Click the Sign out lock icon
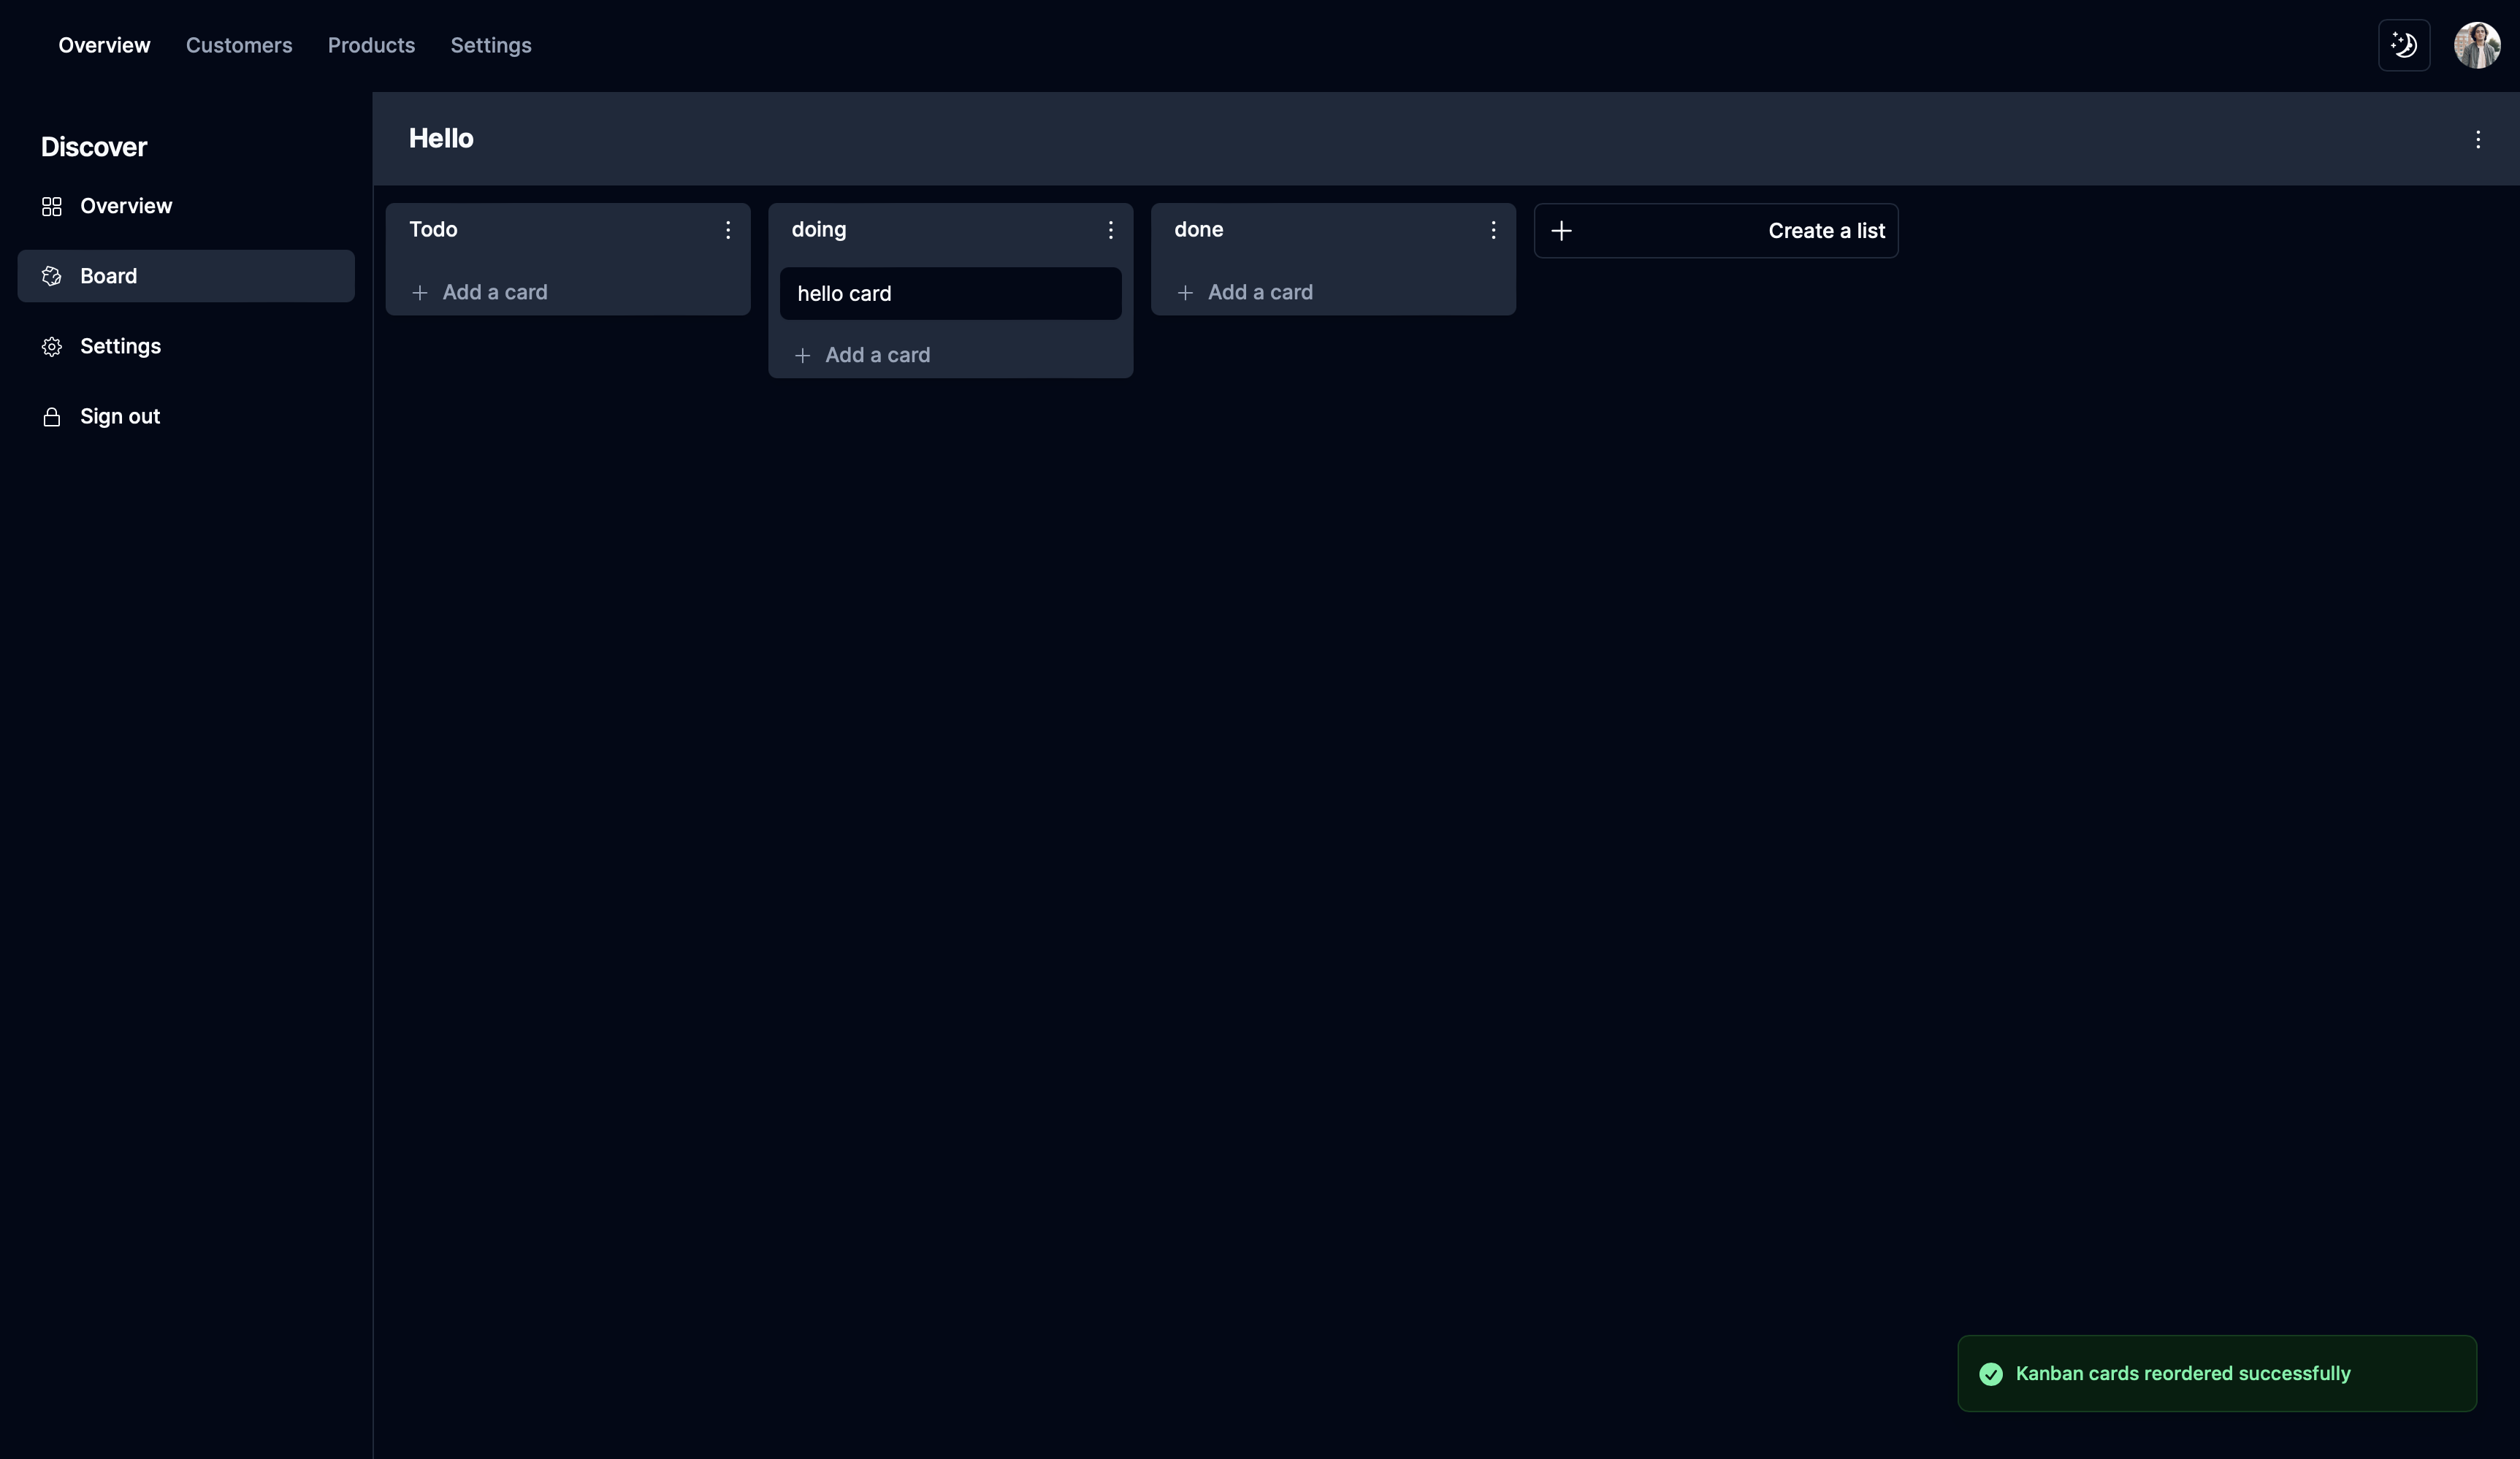The image size is (2520, 1459). click(x=52, y=417)
